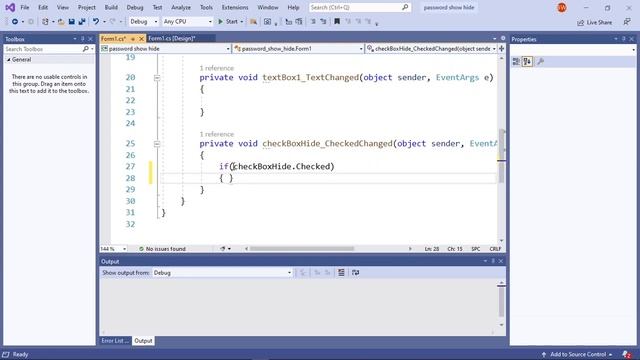This screenshot has width=640, height=360.
Task: Click the Open File folder icon
Action: pyautogui.click(x=61, y=22)
